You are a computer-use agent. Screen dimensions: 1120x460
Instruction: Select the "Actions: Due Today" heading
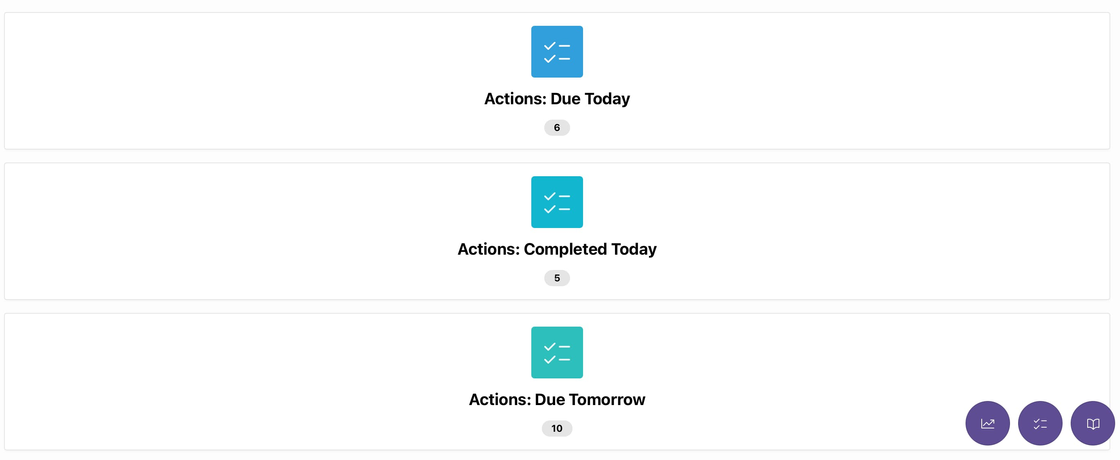tap(557, 99)
